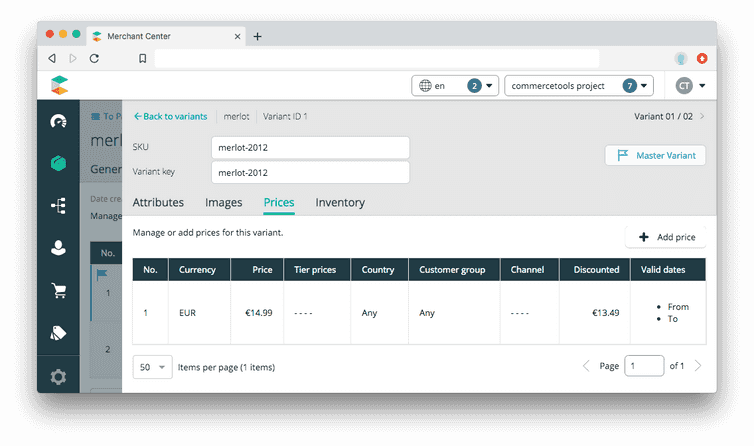Expand the en language dropdown
754x446 pixels.
[x=454, y=86]
